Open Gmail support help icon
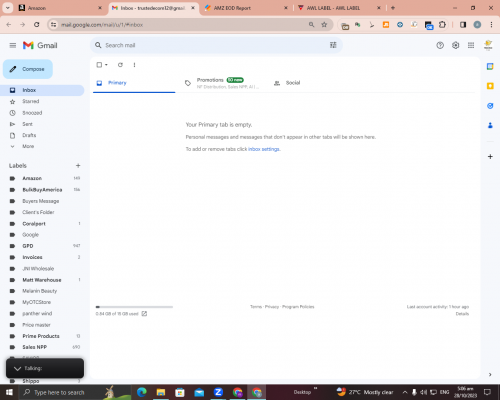 tap(440, 45)
